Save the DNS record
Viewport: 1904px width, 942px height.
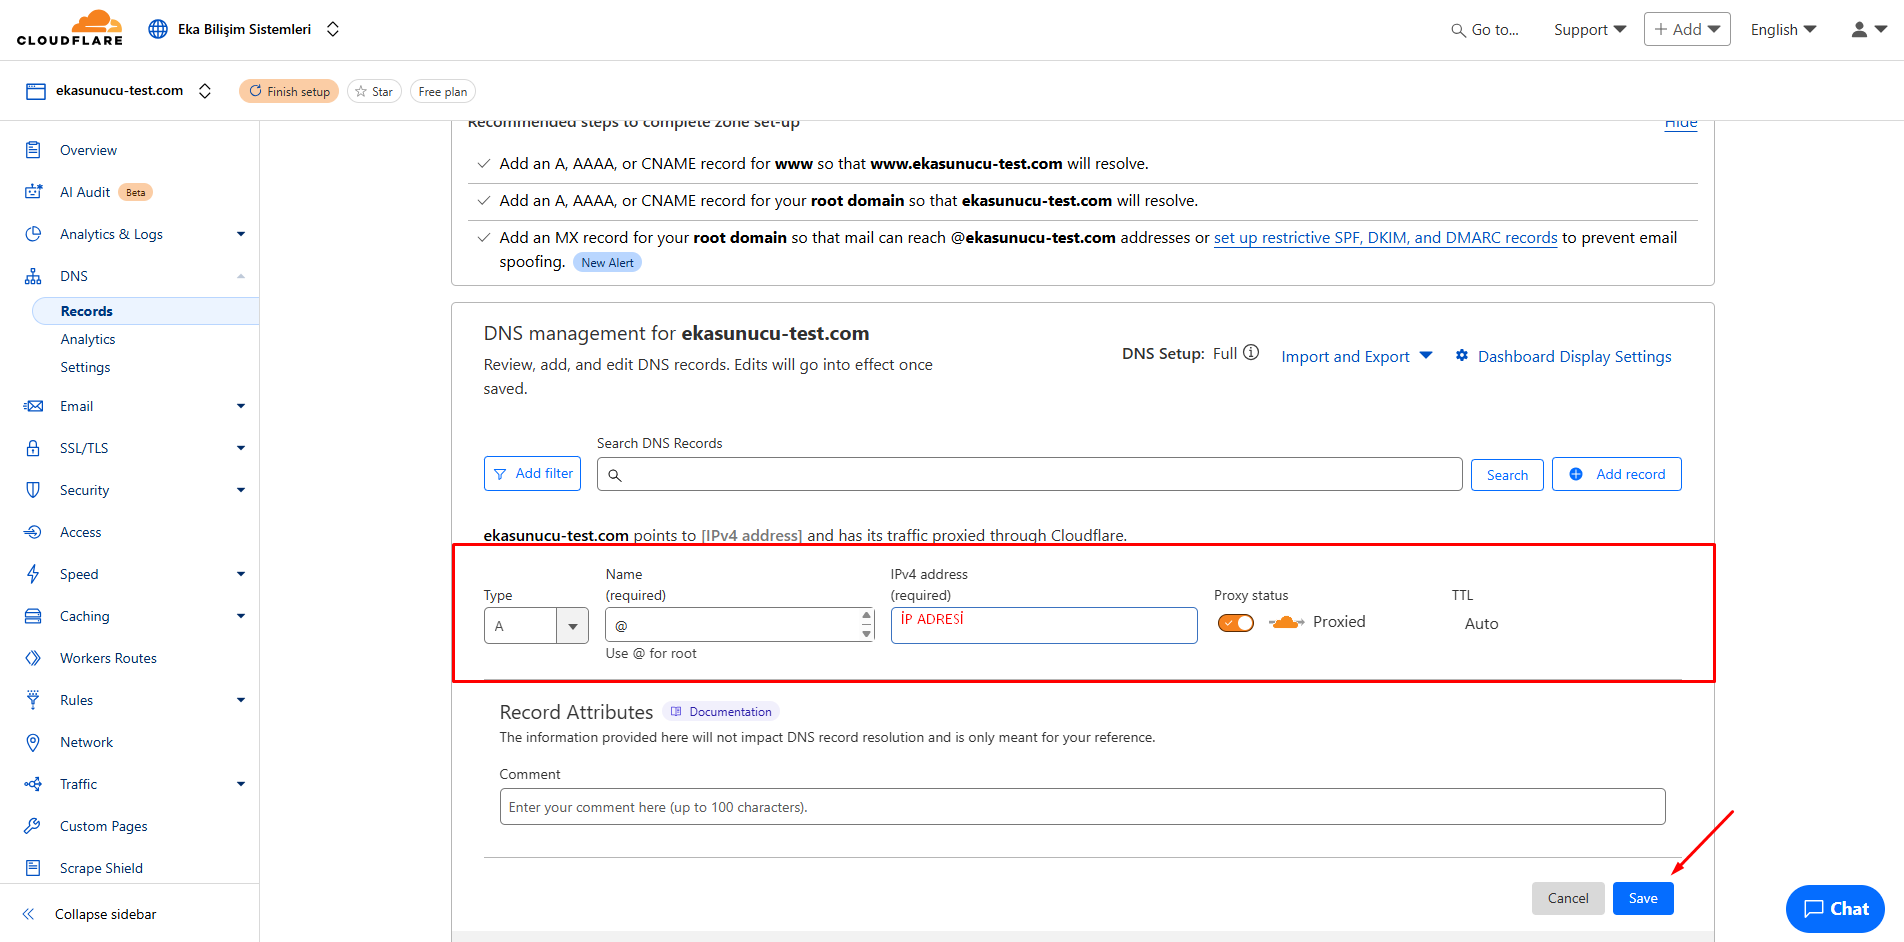point(1643,898)
